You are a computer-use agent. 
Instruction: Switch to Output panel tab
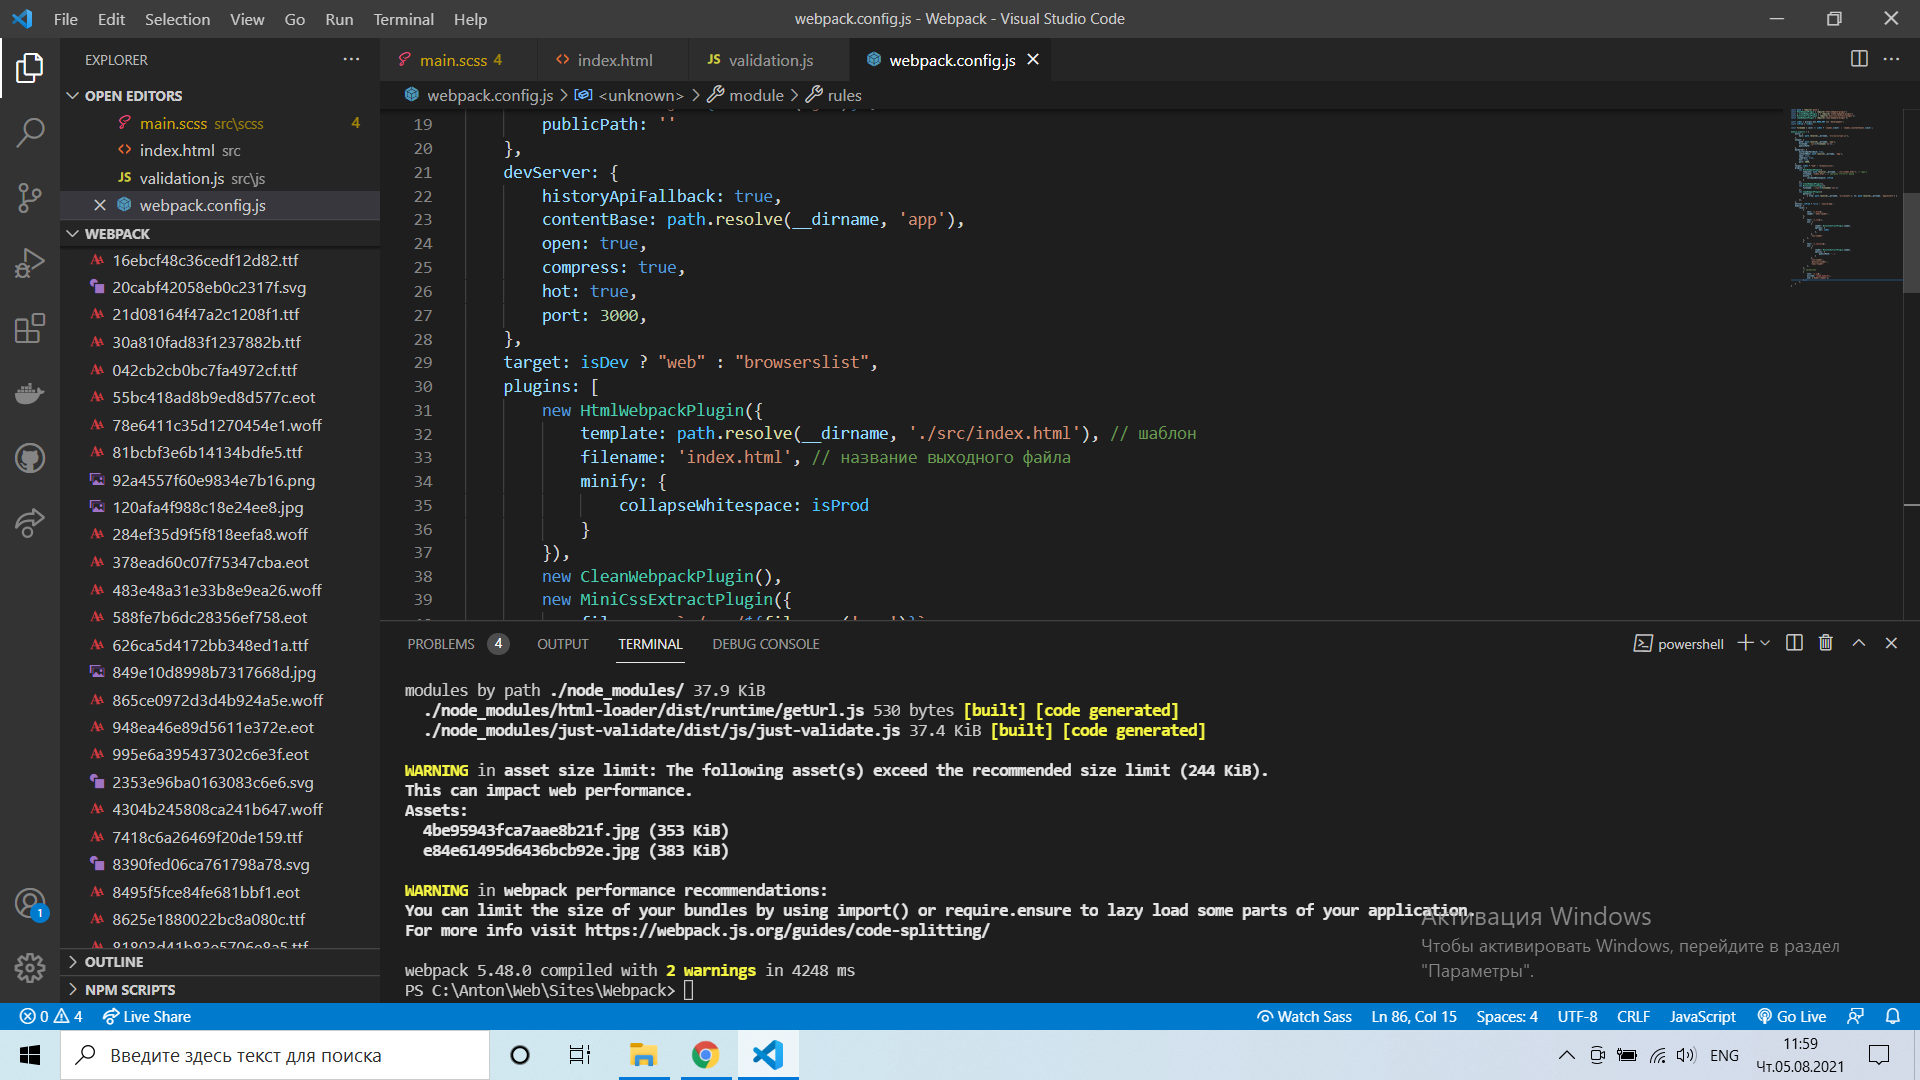(x=562, y=644)
